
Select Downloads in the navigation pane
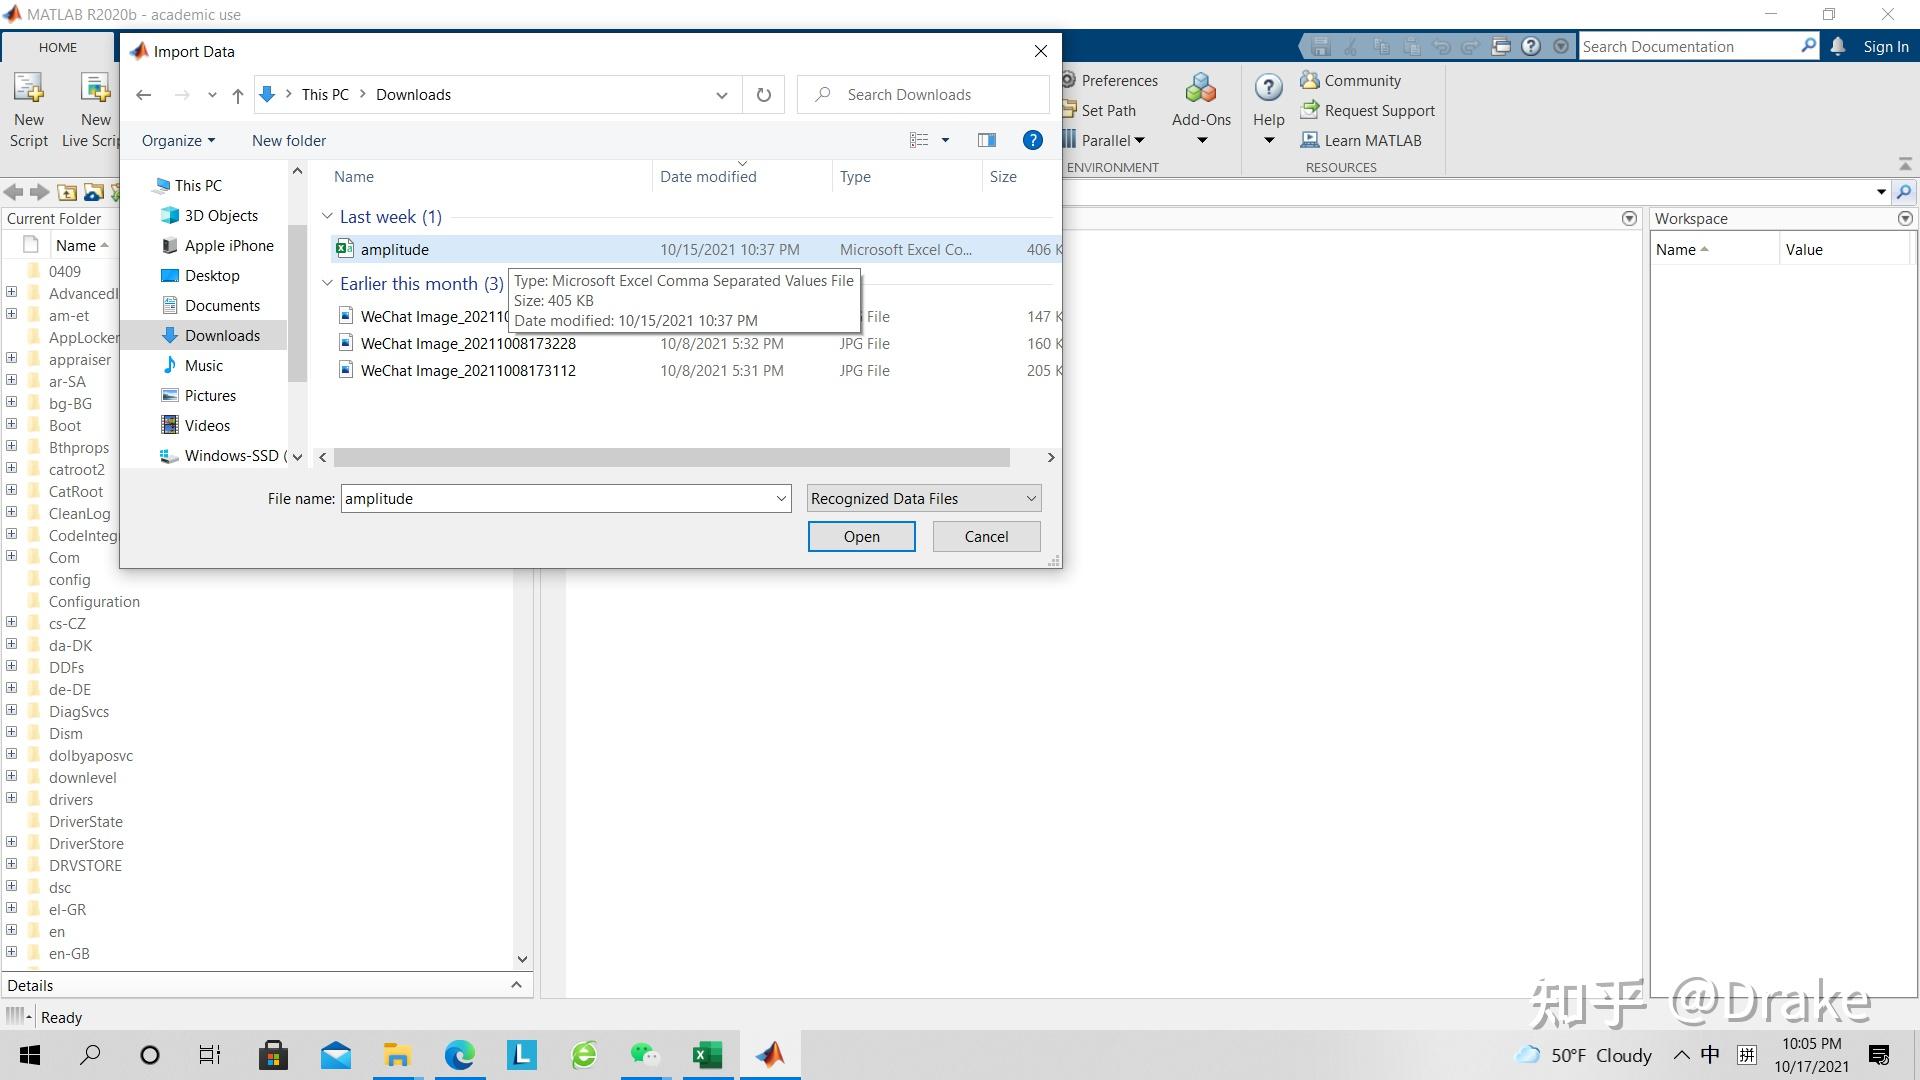222,335
